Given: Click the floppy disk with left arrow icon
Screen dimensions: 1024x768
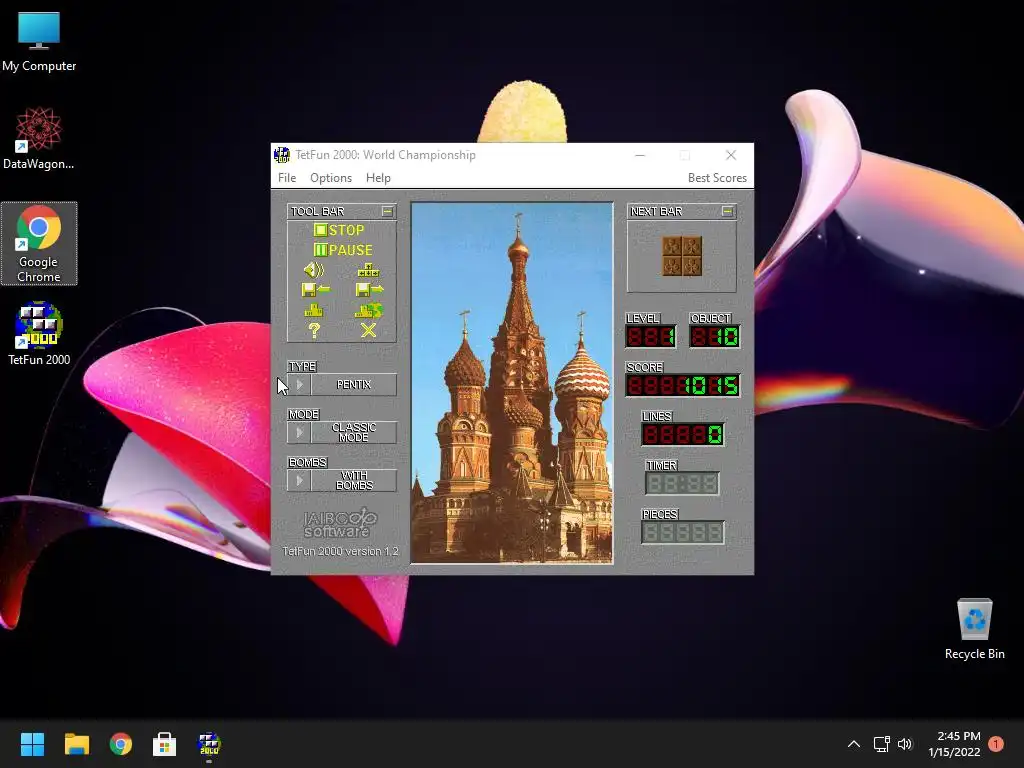Looking at the screenshot, I should click(315, 289).
